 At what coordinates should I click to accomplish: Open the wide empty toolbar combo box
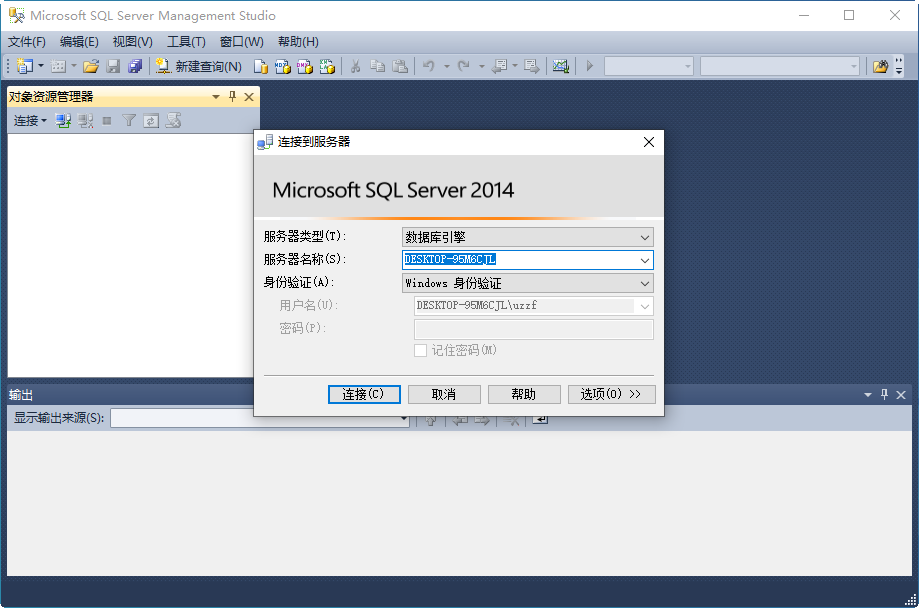click(x=780, y=66)
